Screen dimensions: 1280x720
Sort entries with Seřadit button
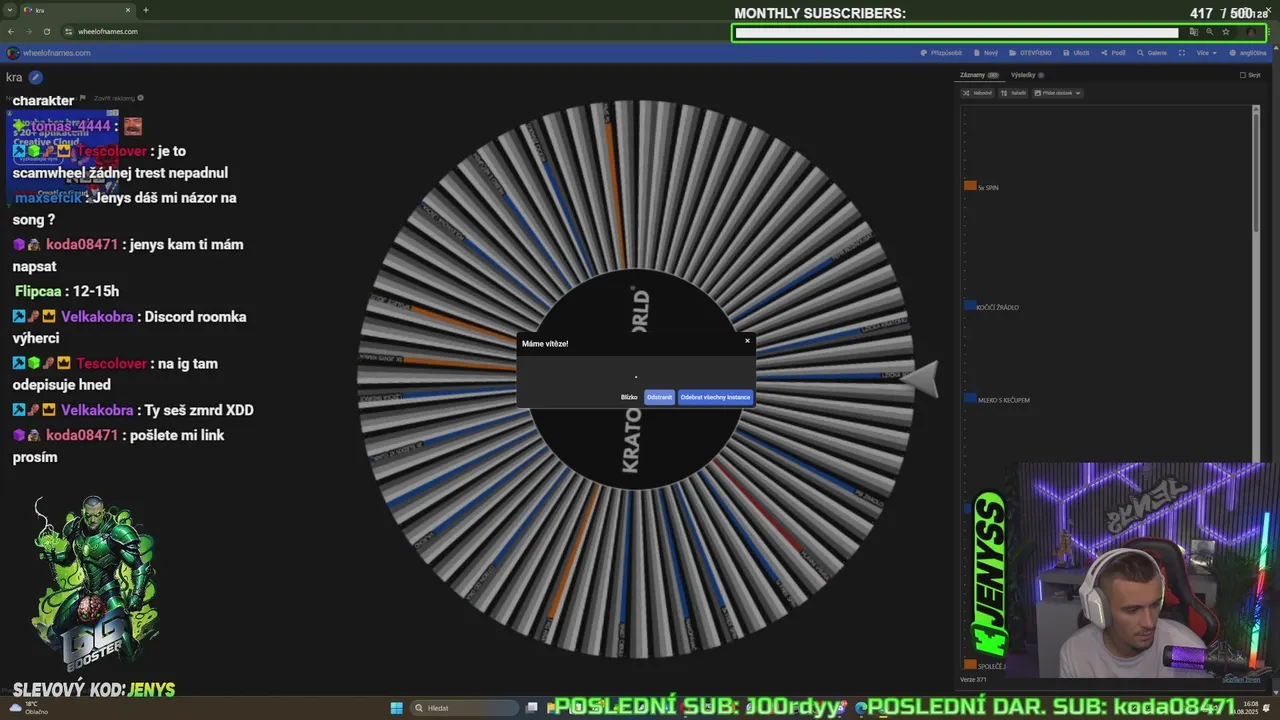(1013, 93)
